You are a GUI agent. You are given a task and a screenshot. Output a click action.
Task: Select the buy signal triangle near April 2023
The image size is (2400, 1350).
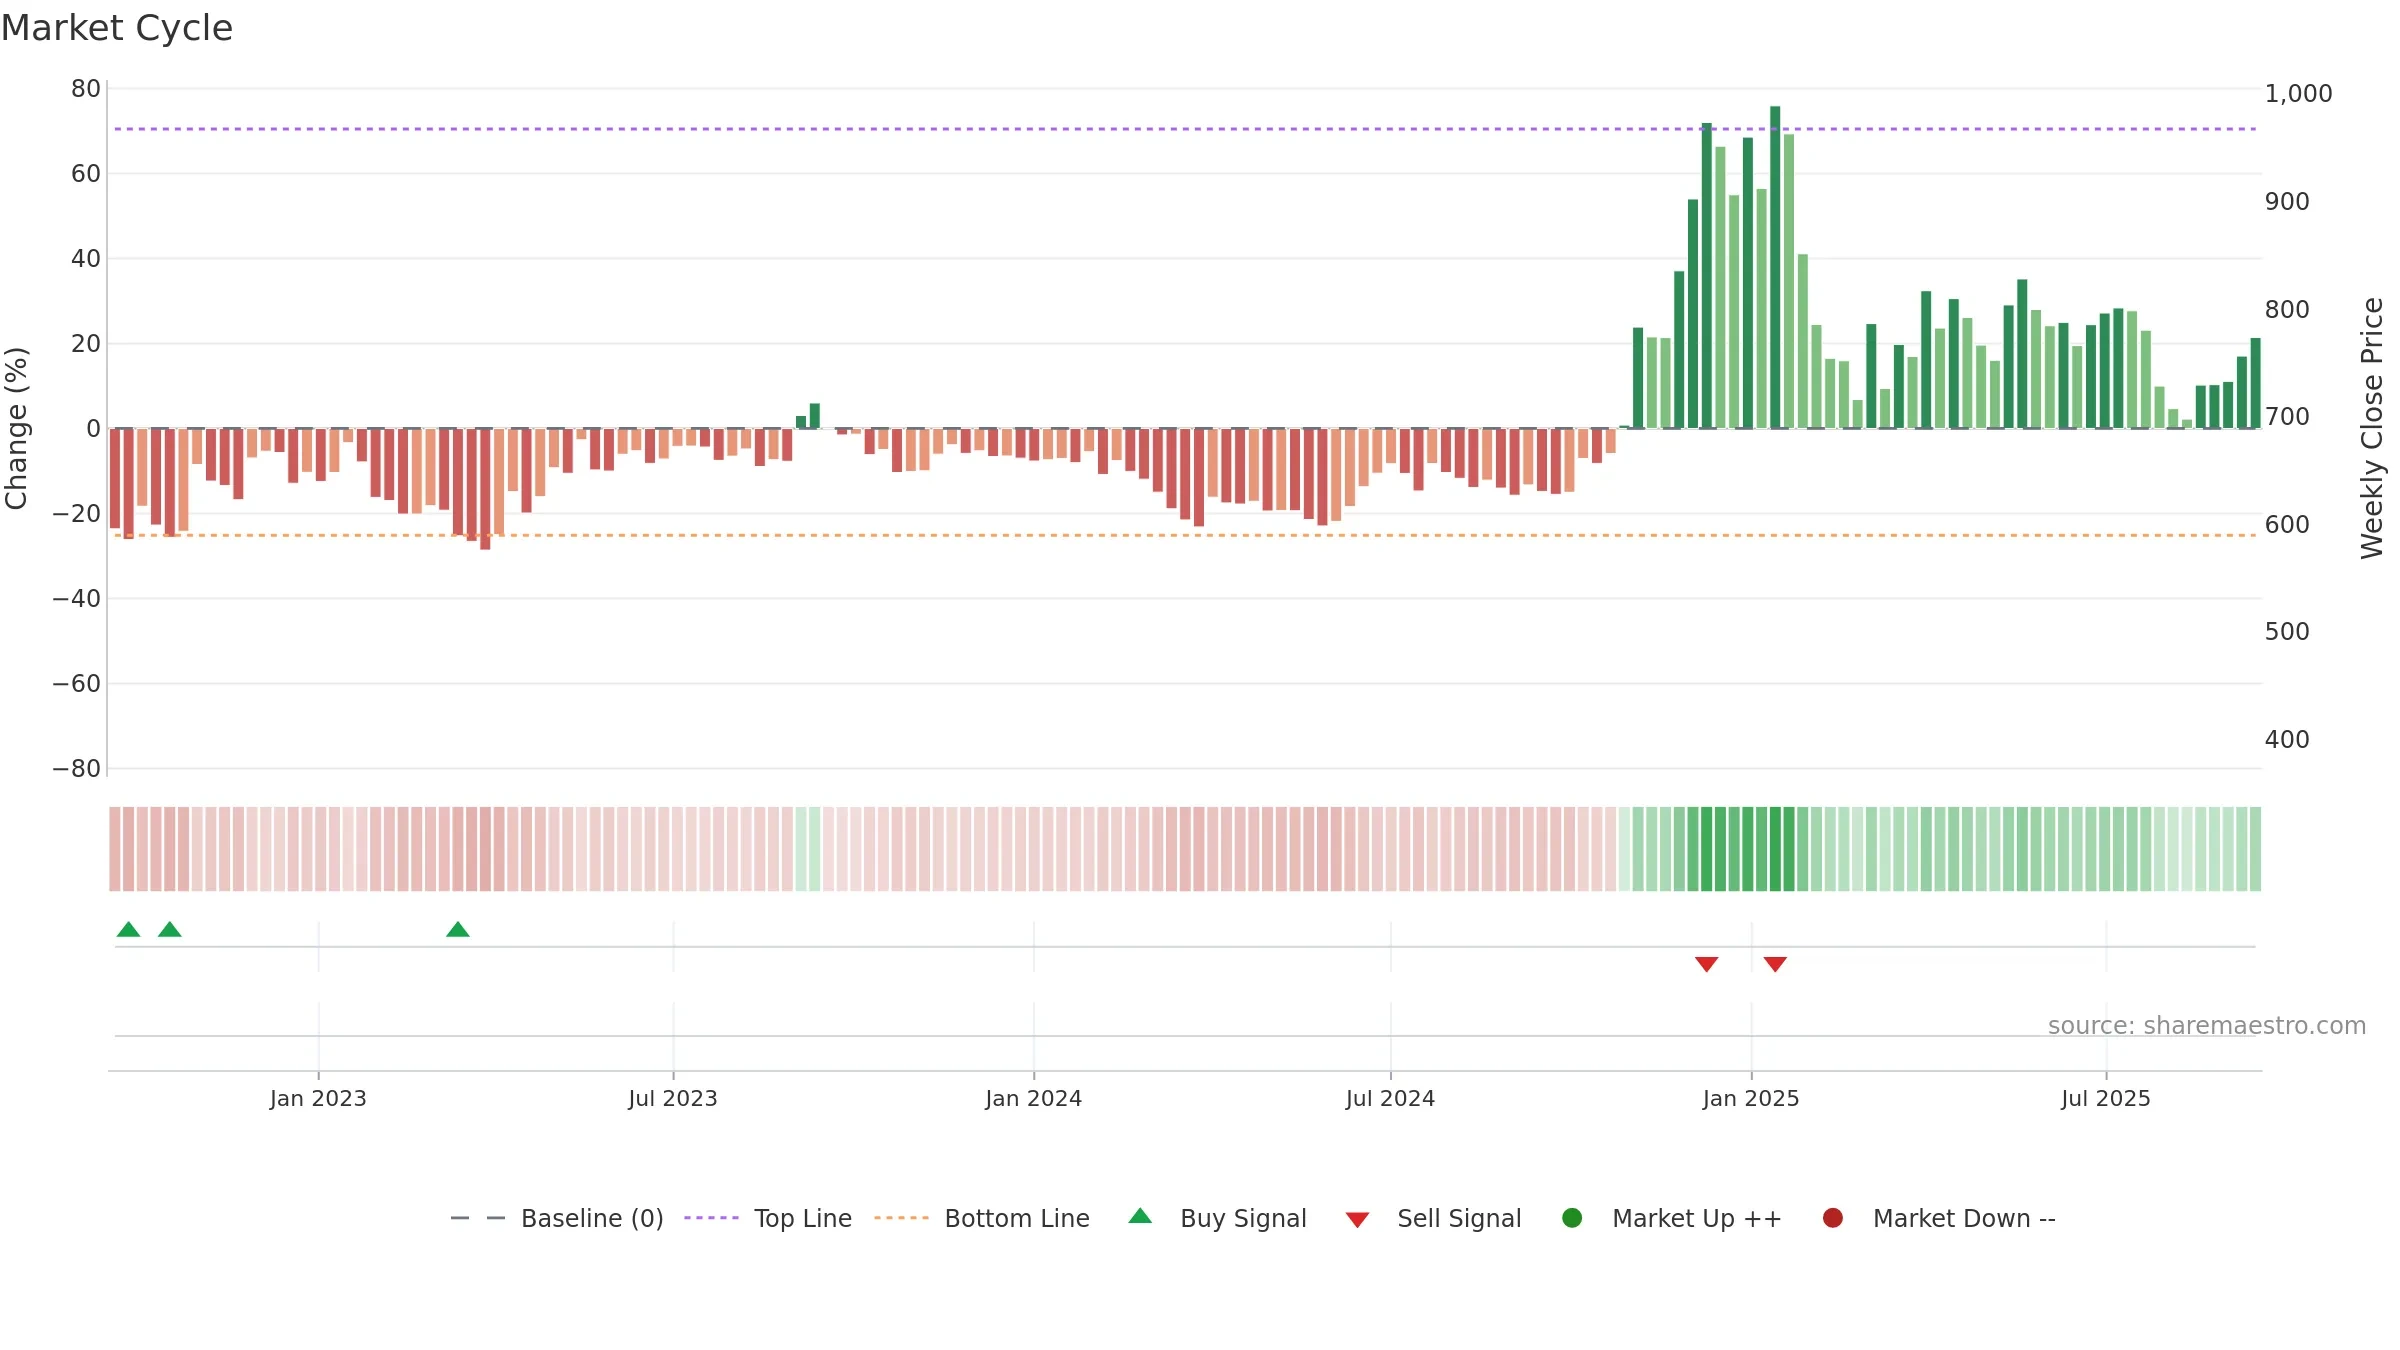pos(458,930)
